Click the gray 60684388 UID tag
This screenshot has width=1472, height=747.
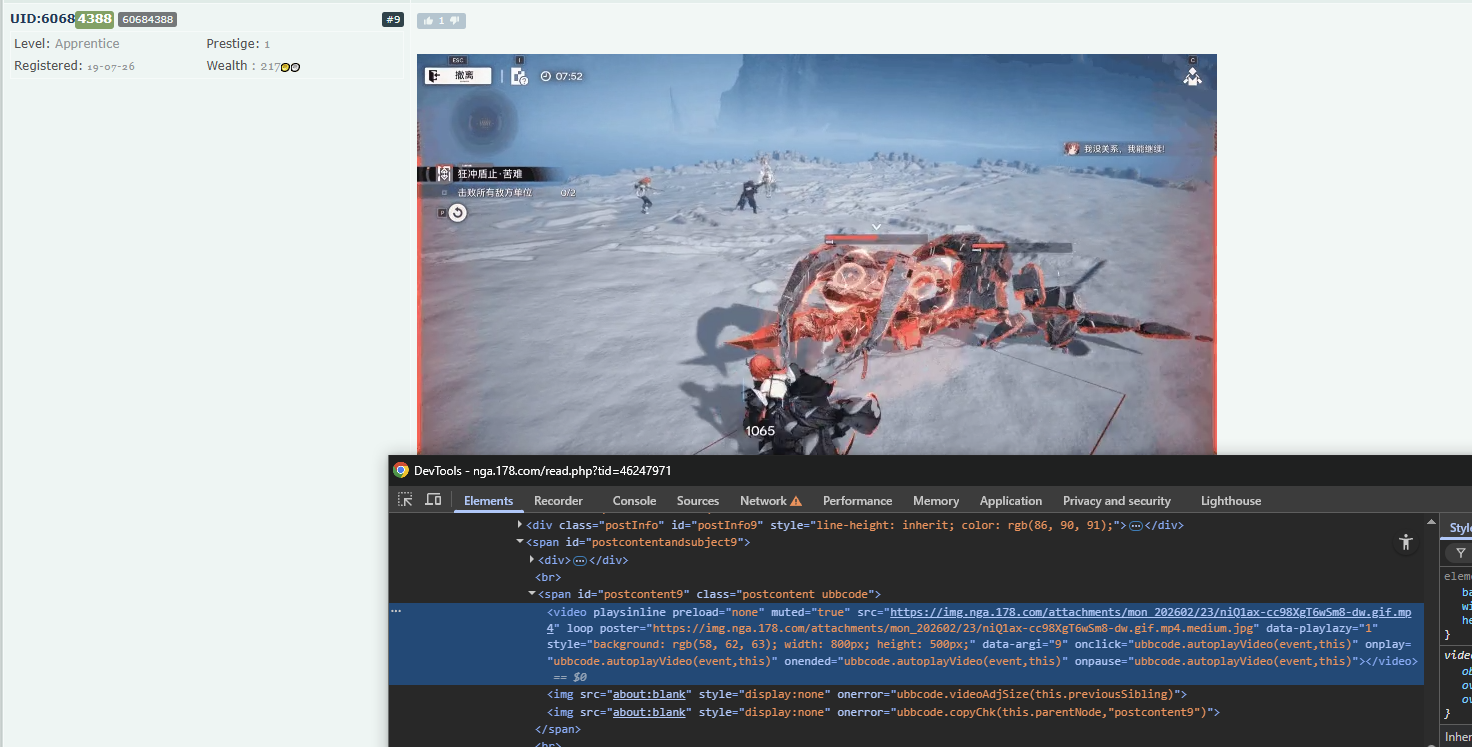pos(147,19)
